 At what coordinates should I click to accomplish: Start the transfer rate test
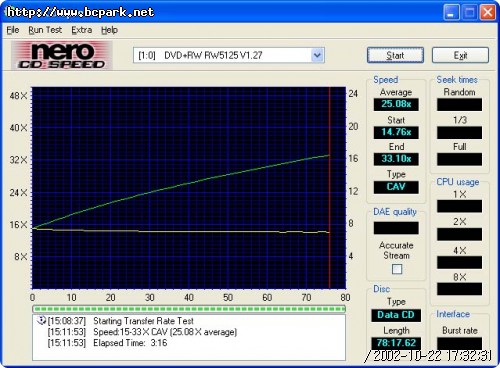(395, 55)
